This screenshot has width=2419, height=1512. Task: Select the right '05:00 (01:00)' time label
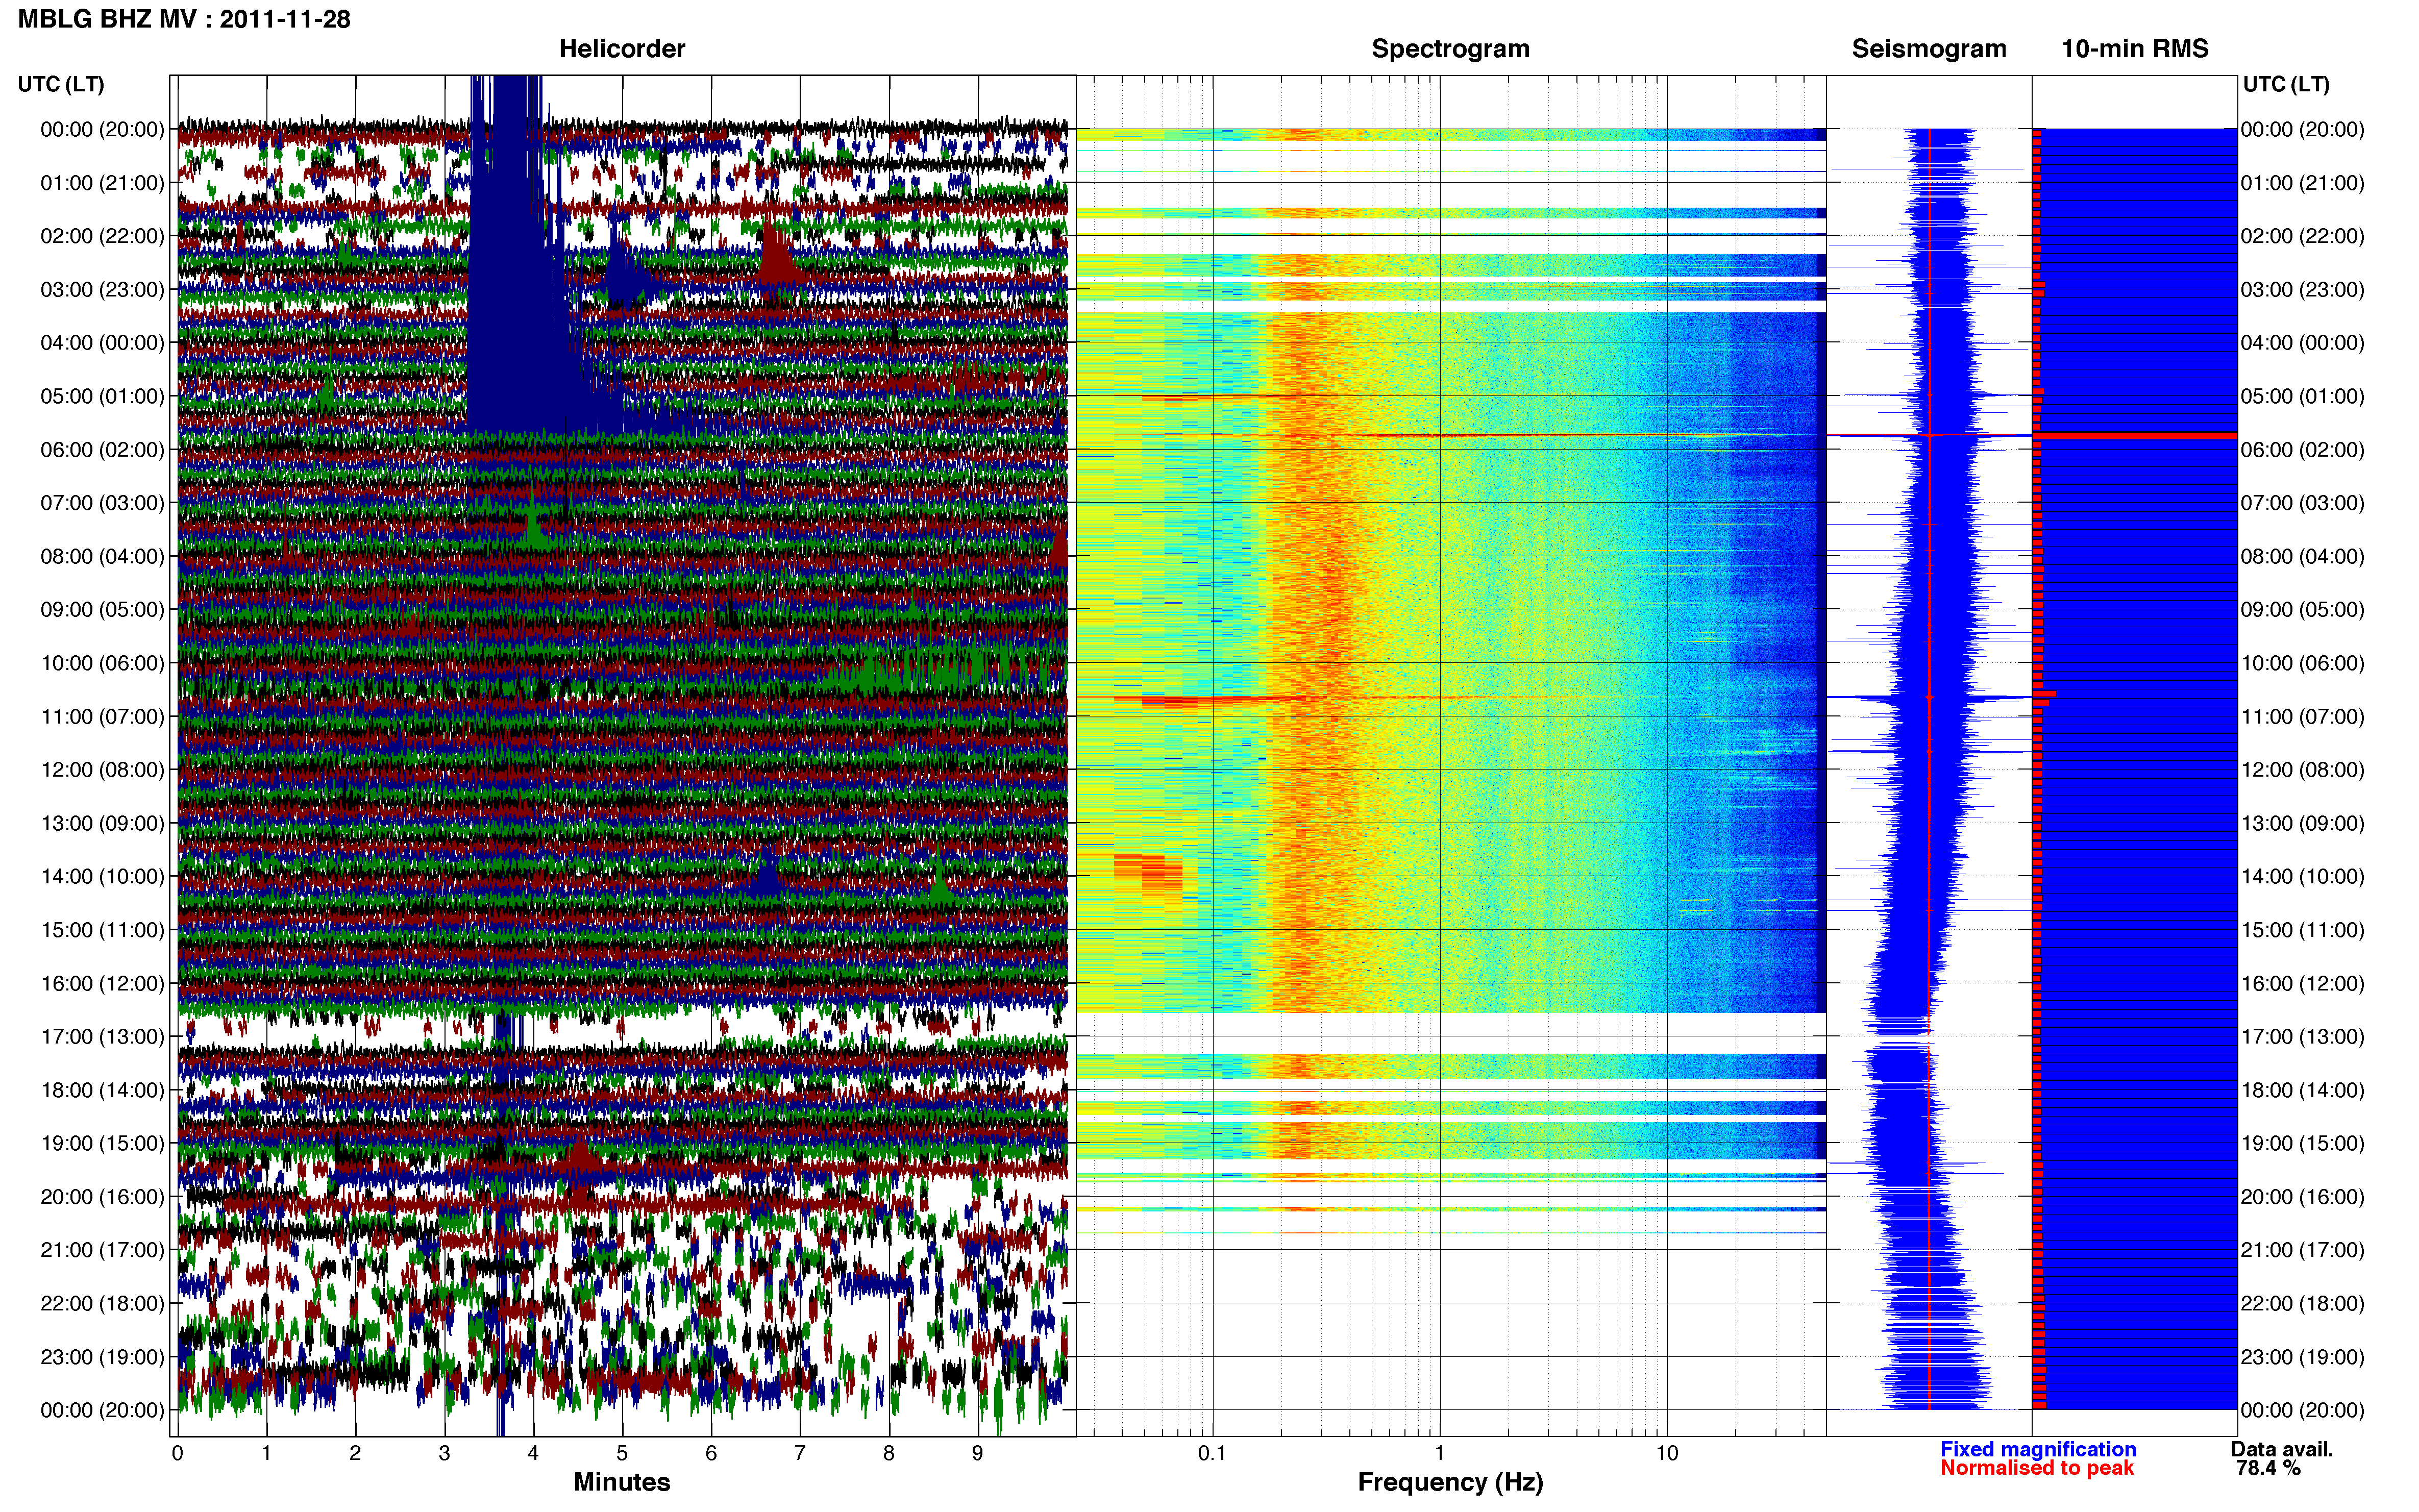(x=2303, y=396)
